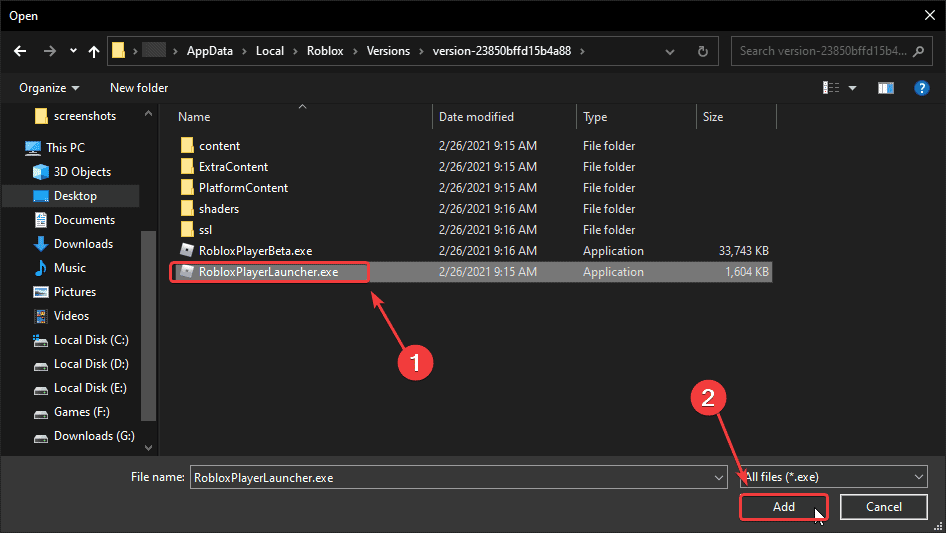Screen dimensions: 946x533
Task: Select Pictures in navigation pane
Action: click(75, 292)
